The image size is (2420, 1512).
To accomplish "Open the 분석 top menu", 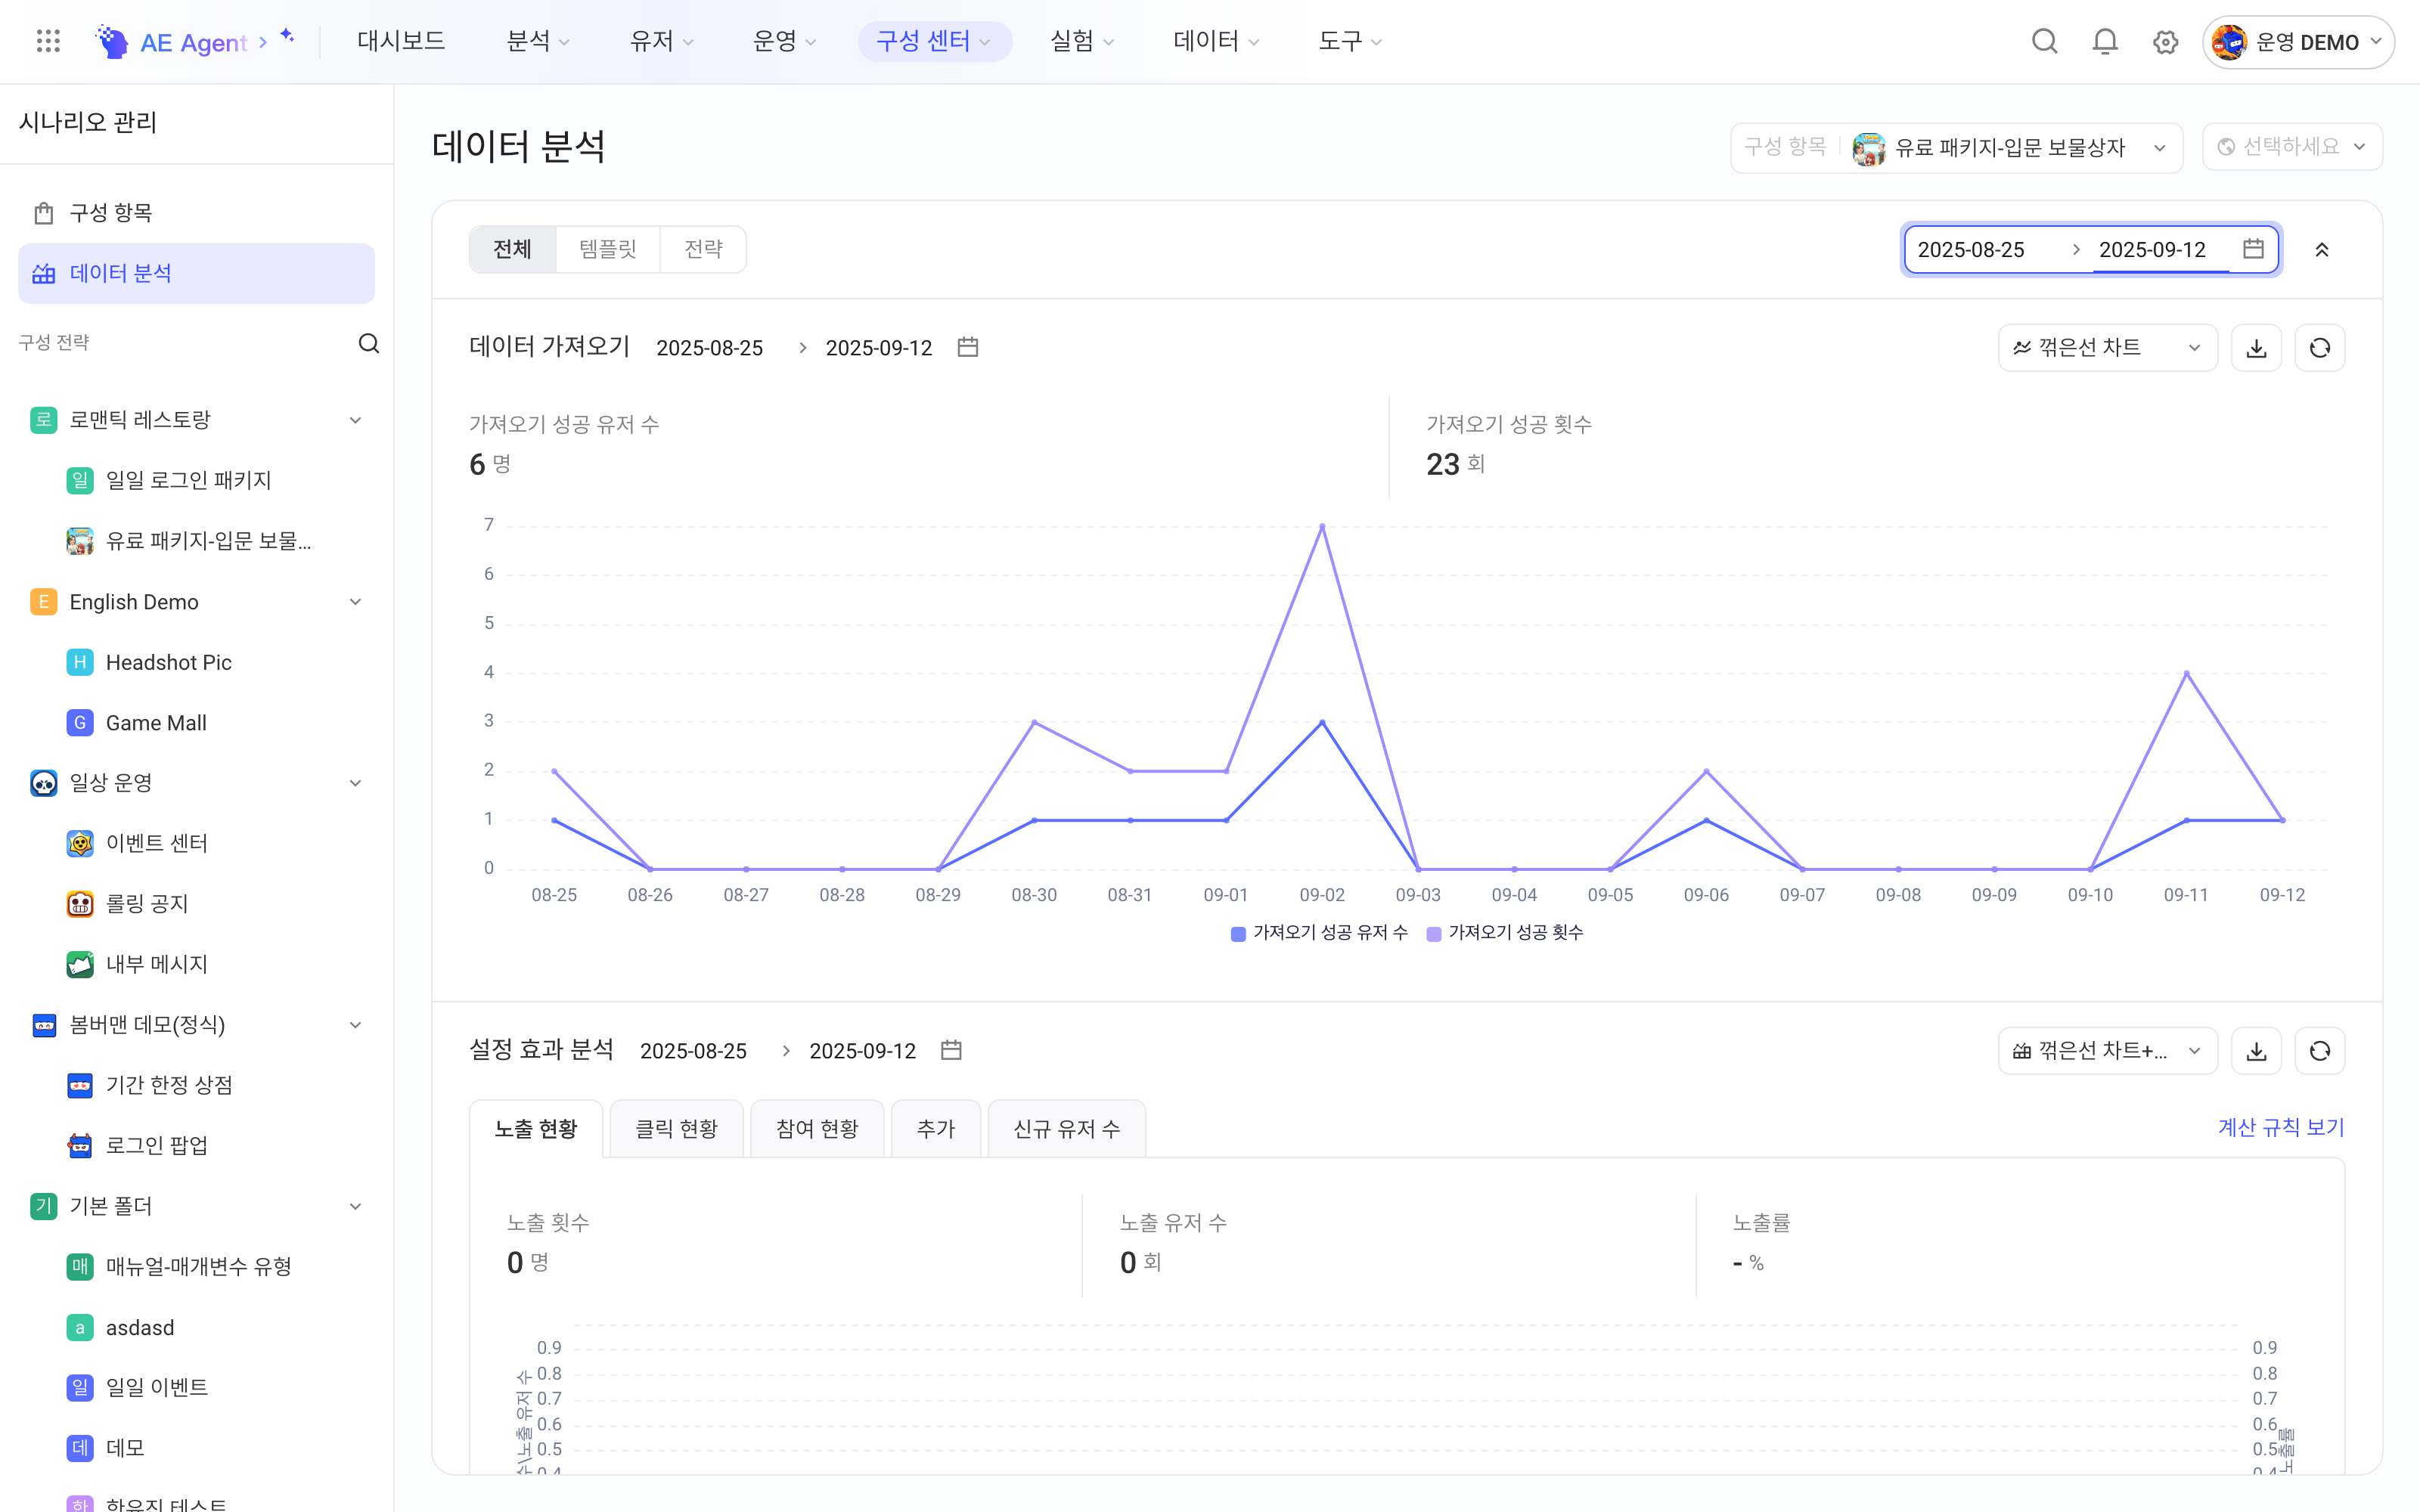I will tap(538, 41).
